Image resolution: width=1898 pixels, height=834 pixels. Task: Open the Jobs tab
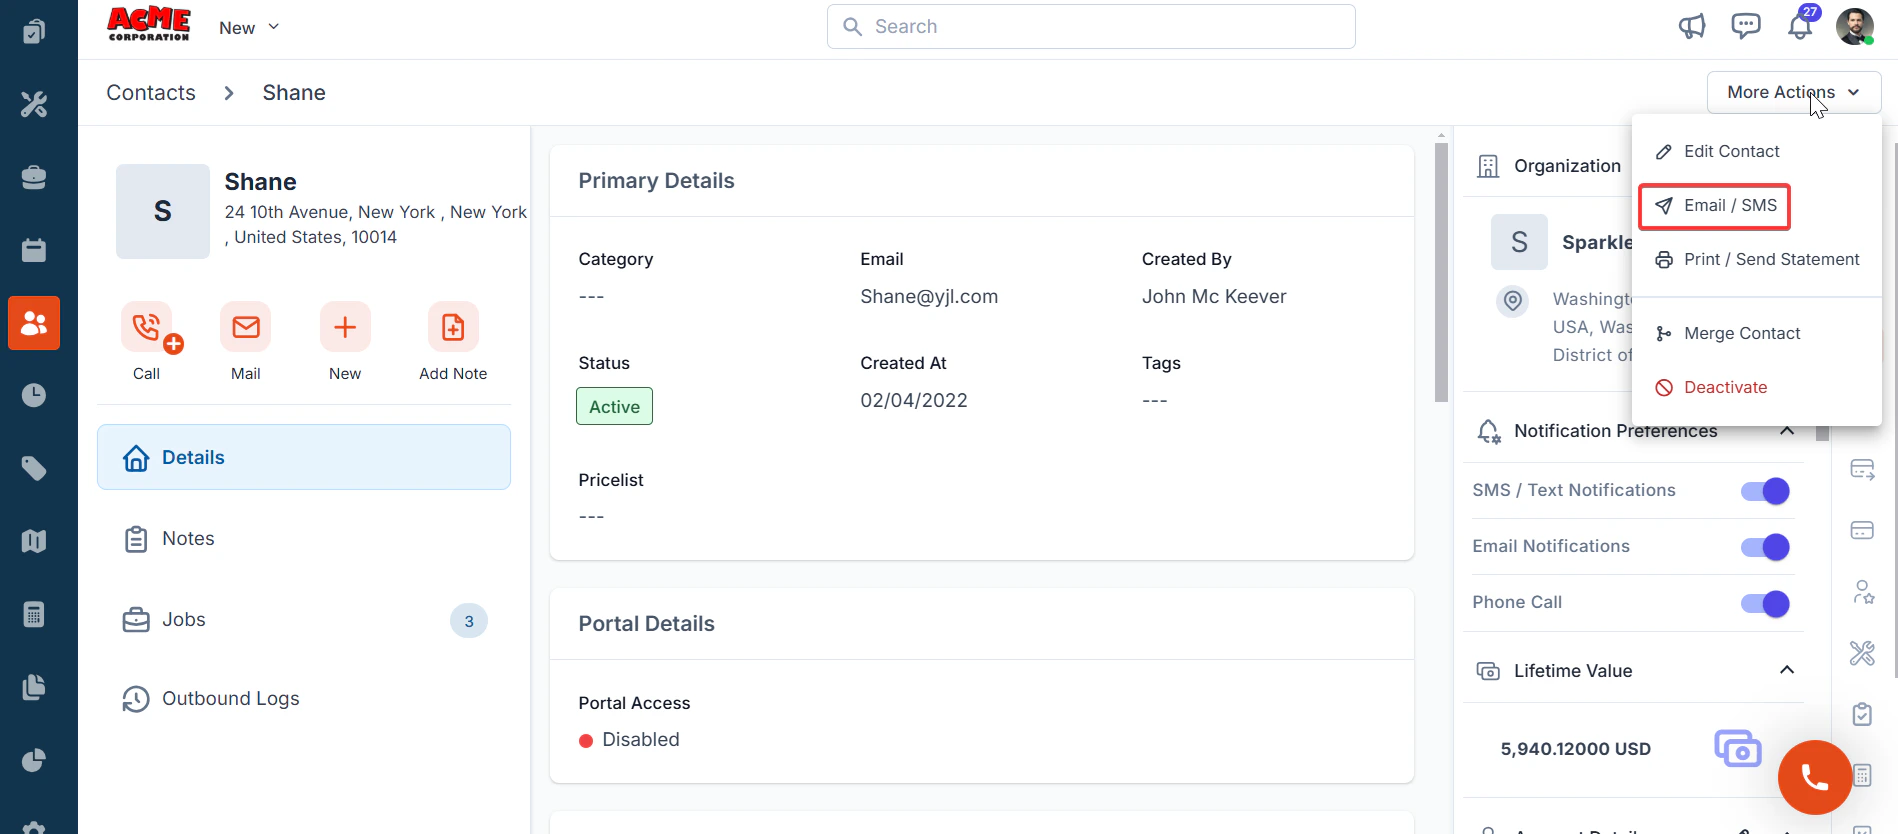[304, 620]
